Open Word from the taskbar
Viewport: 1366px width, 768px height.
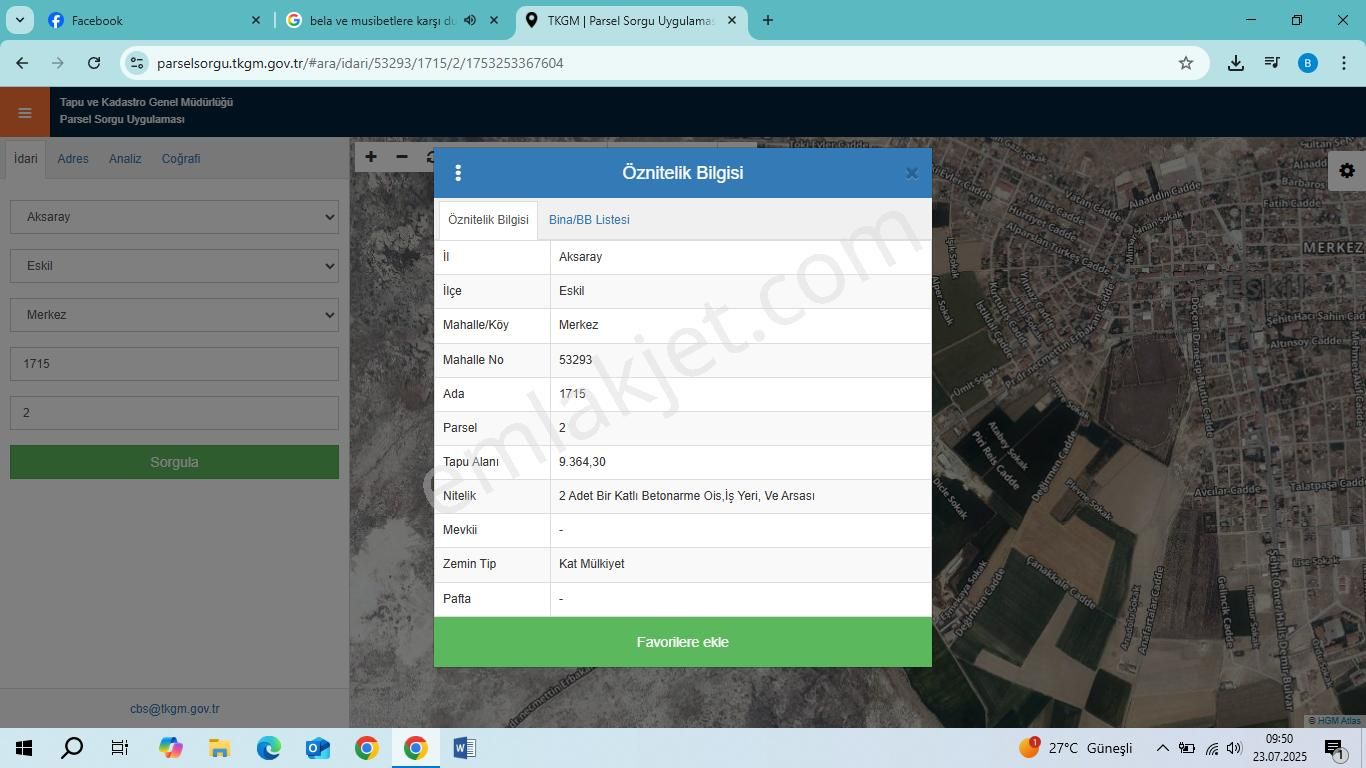[x=464, y=748]
